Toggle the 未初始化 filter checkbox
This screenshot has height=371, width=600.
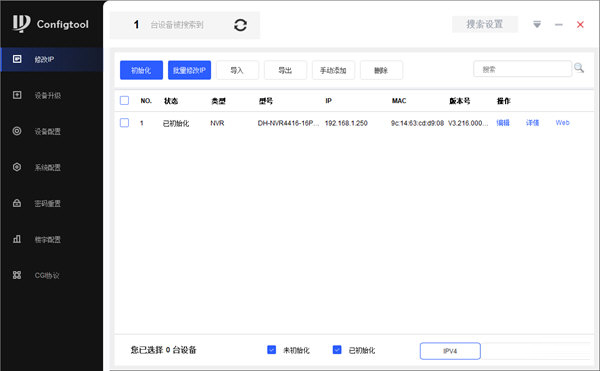click(x=271, y=350)
